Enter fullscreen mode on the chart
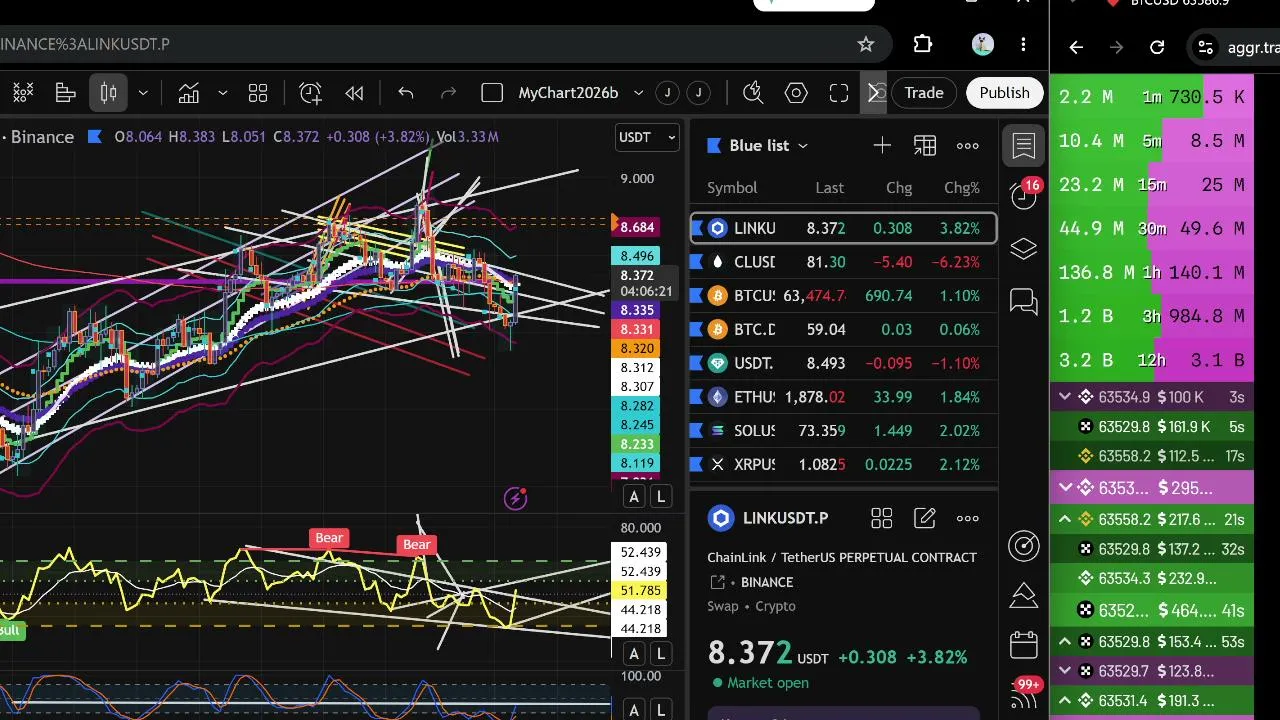Viewport: 1280px width, 720px height. click(839, 93)
